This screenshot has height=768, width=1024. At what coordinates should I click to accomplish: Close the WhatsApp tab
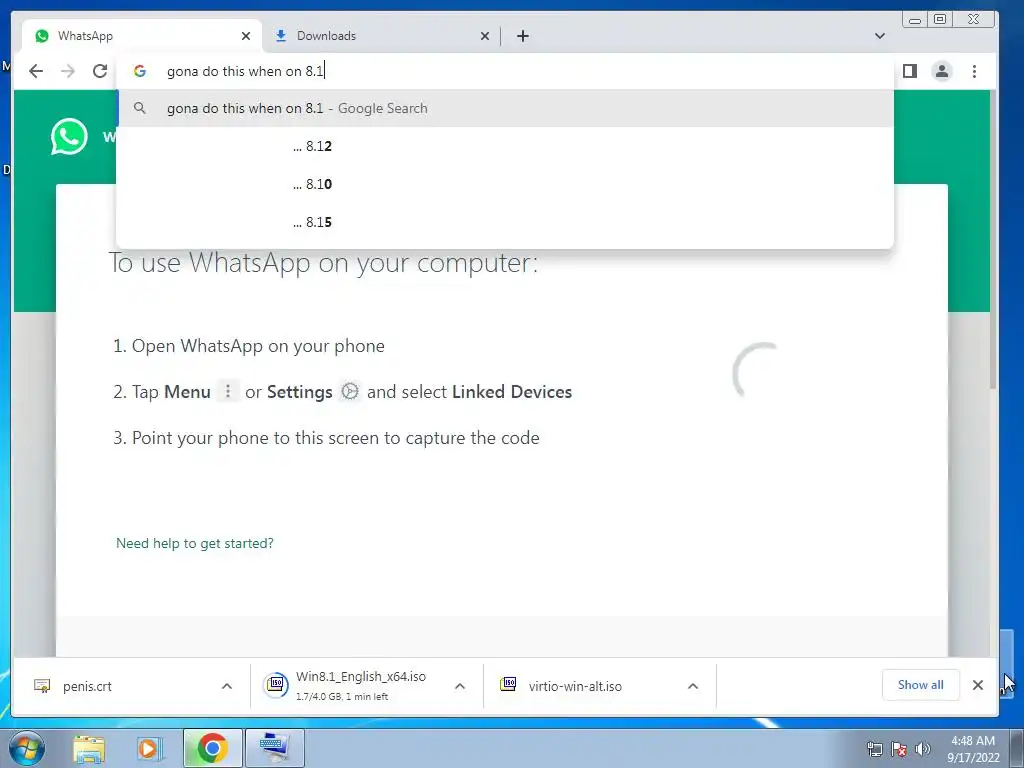coord(246,36)
